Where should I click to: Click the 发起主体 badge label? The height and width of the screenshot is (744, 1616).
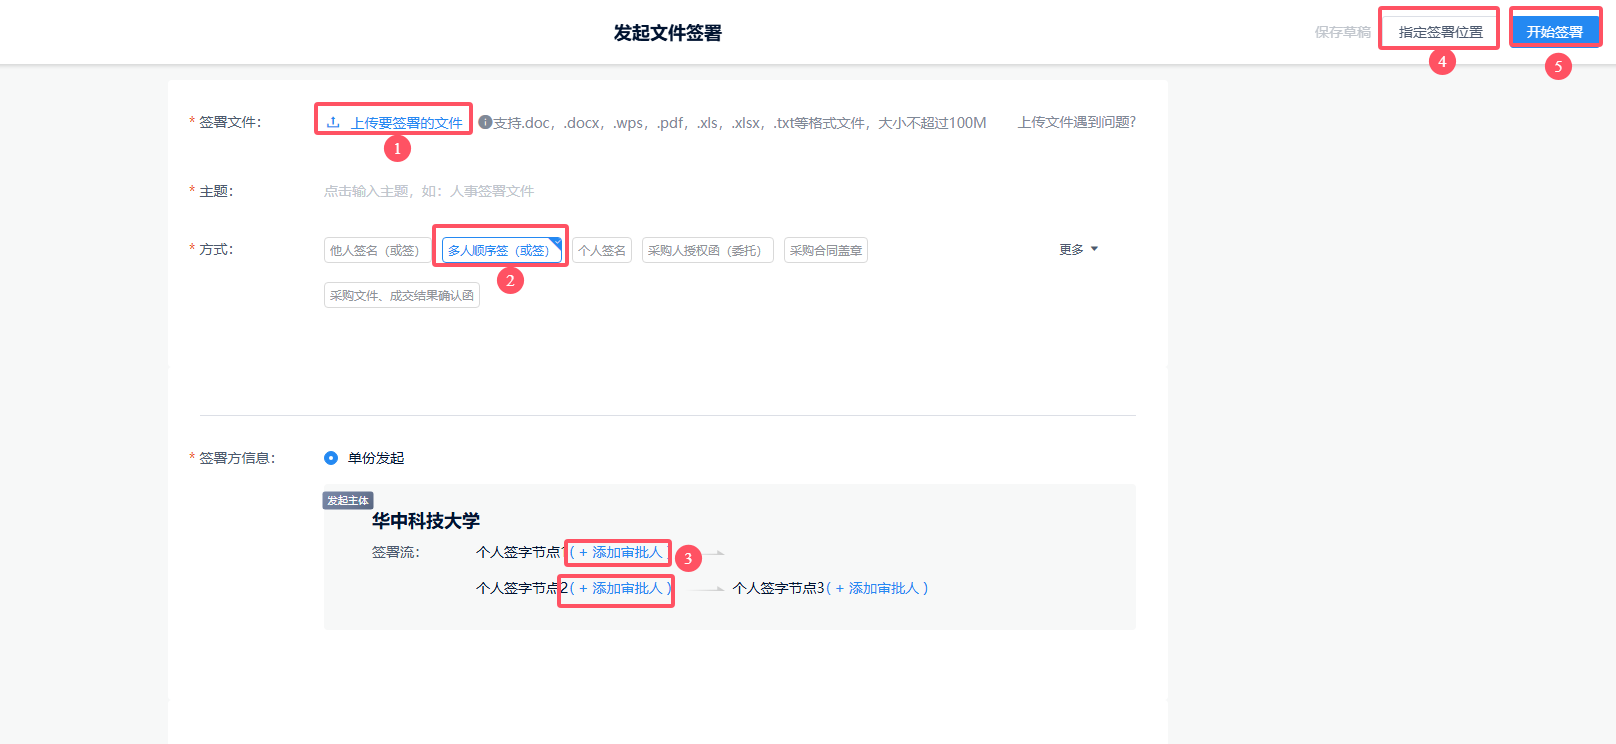pos(348,500)
